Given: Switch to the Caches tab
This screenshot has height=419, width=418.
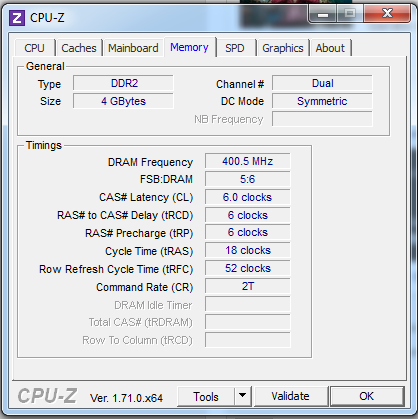Looking at the screenshot, I should [79, 48].
